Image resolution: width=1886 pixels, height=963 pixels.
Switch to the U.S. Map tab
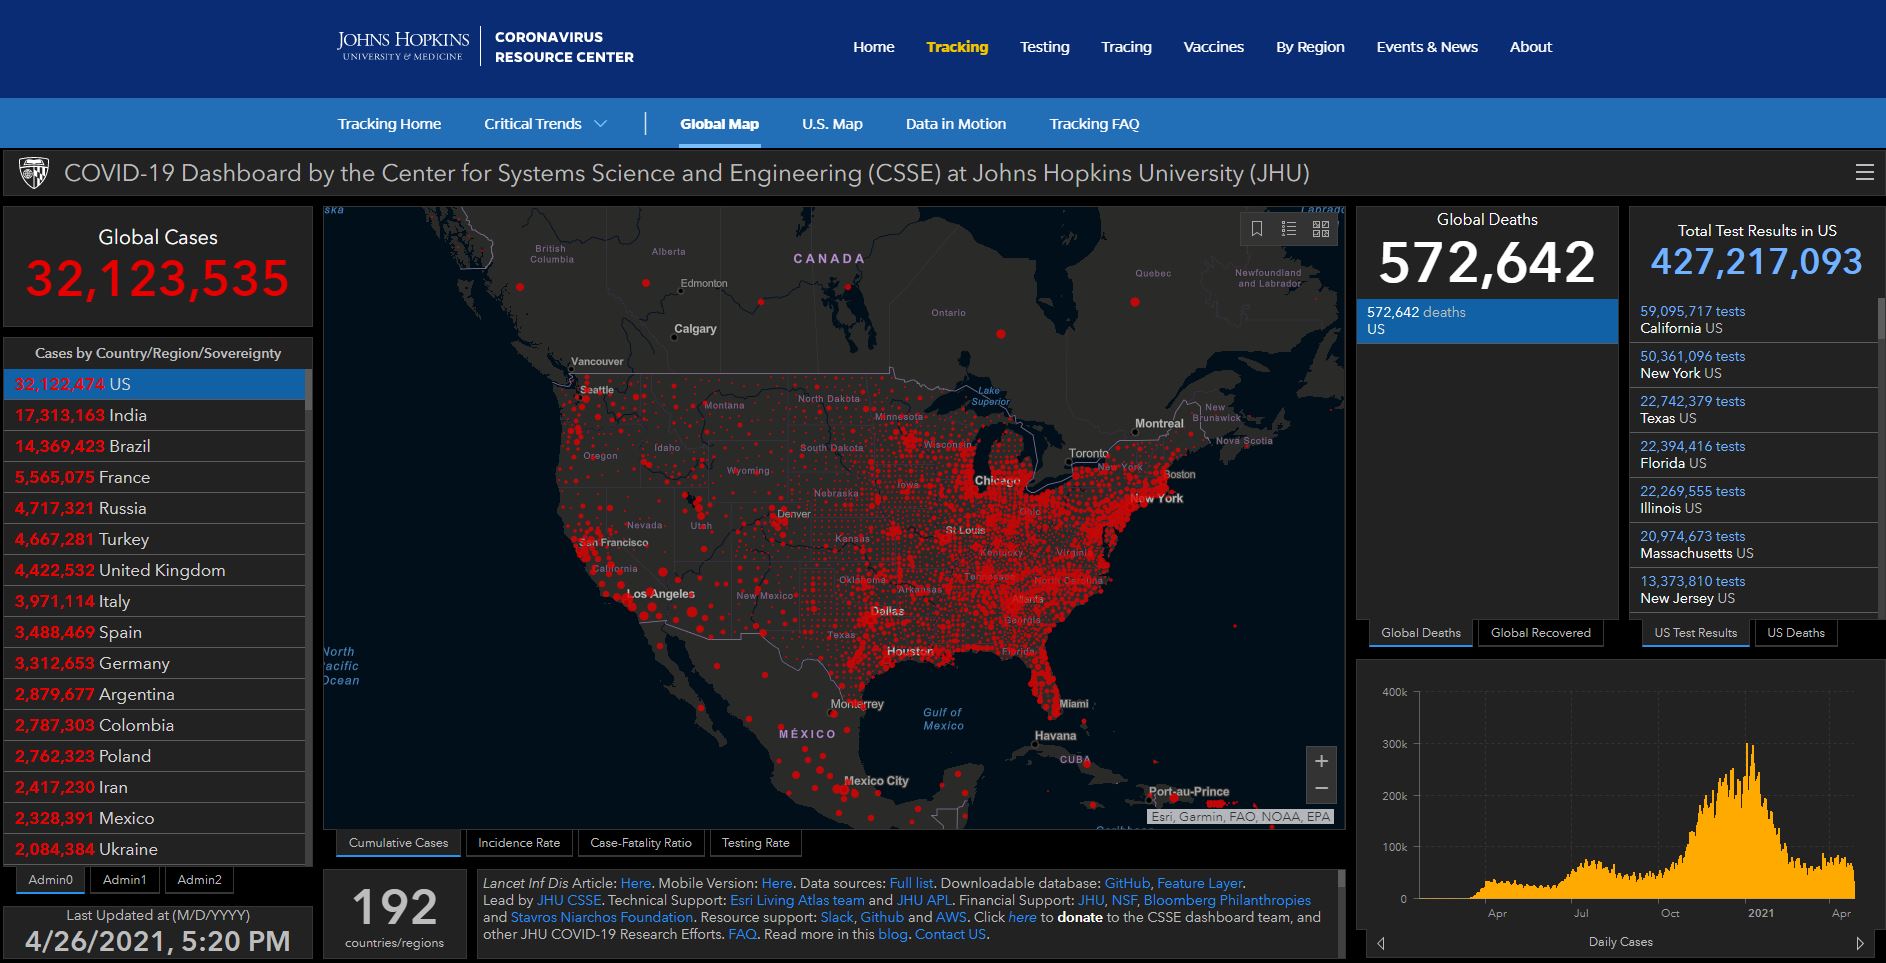click(832, 124)
